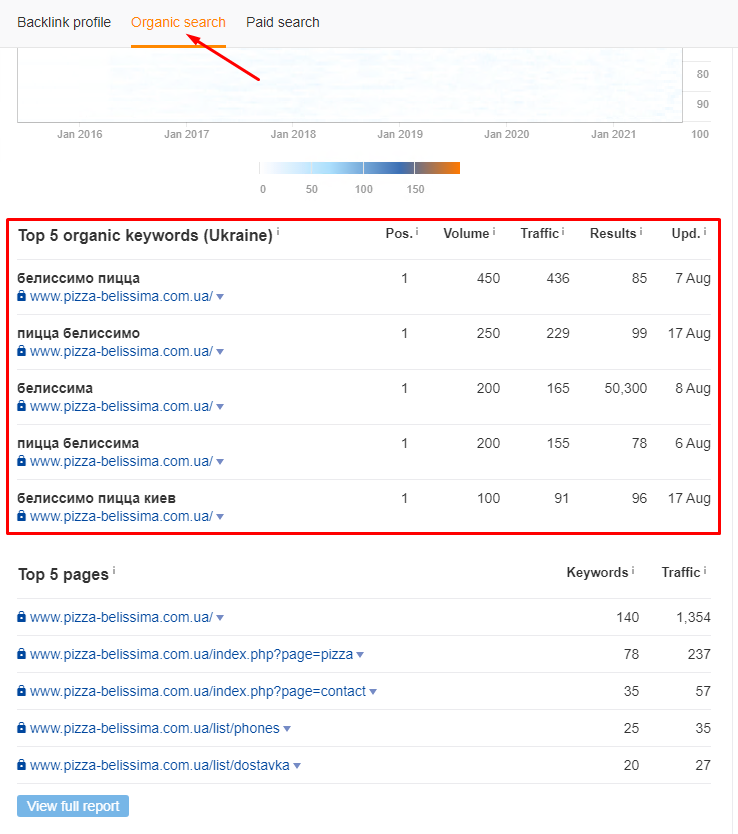Click the info icon beside Top 5 pages
Screen dimensions: 738x834
click(114, 570)
